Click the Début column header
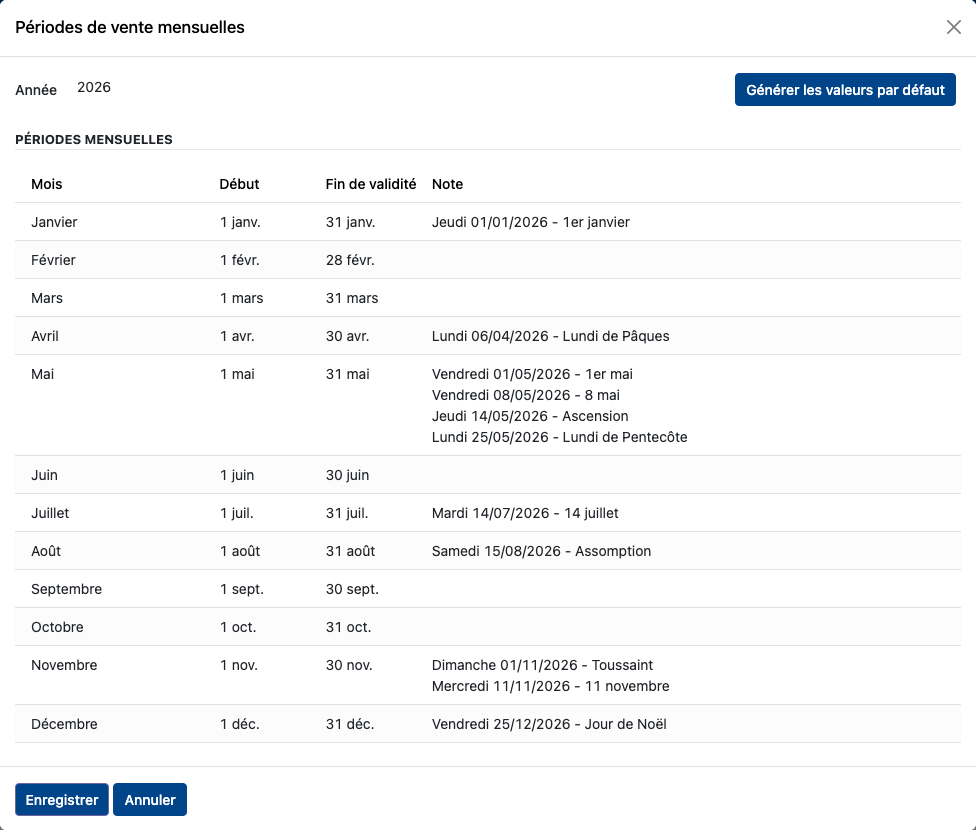 [x=239, y=184]
